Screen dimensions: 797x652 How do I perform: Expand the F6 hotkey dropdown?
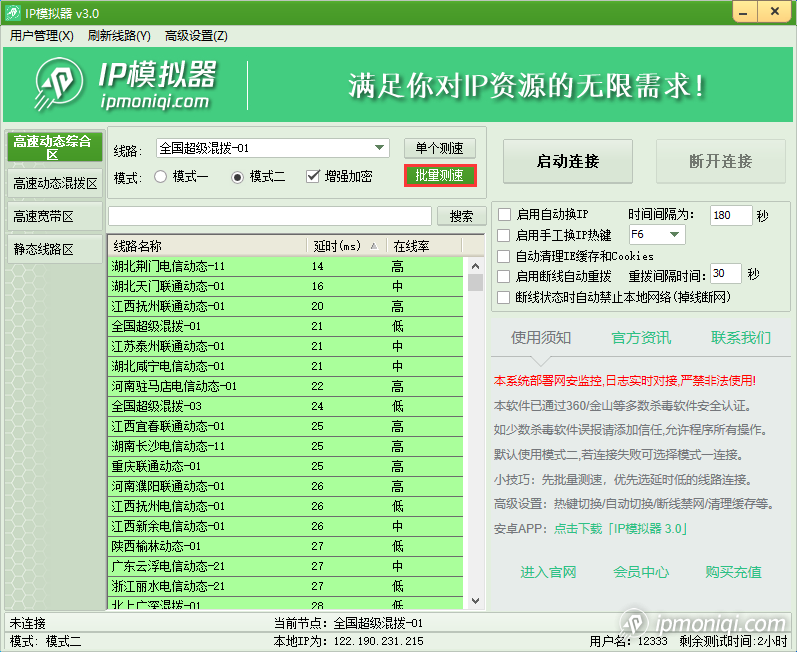click(x=674, y=235)
